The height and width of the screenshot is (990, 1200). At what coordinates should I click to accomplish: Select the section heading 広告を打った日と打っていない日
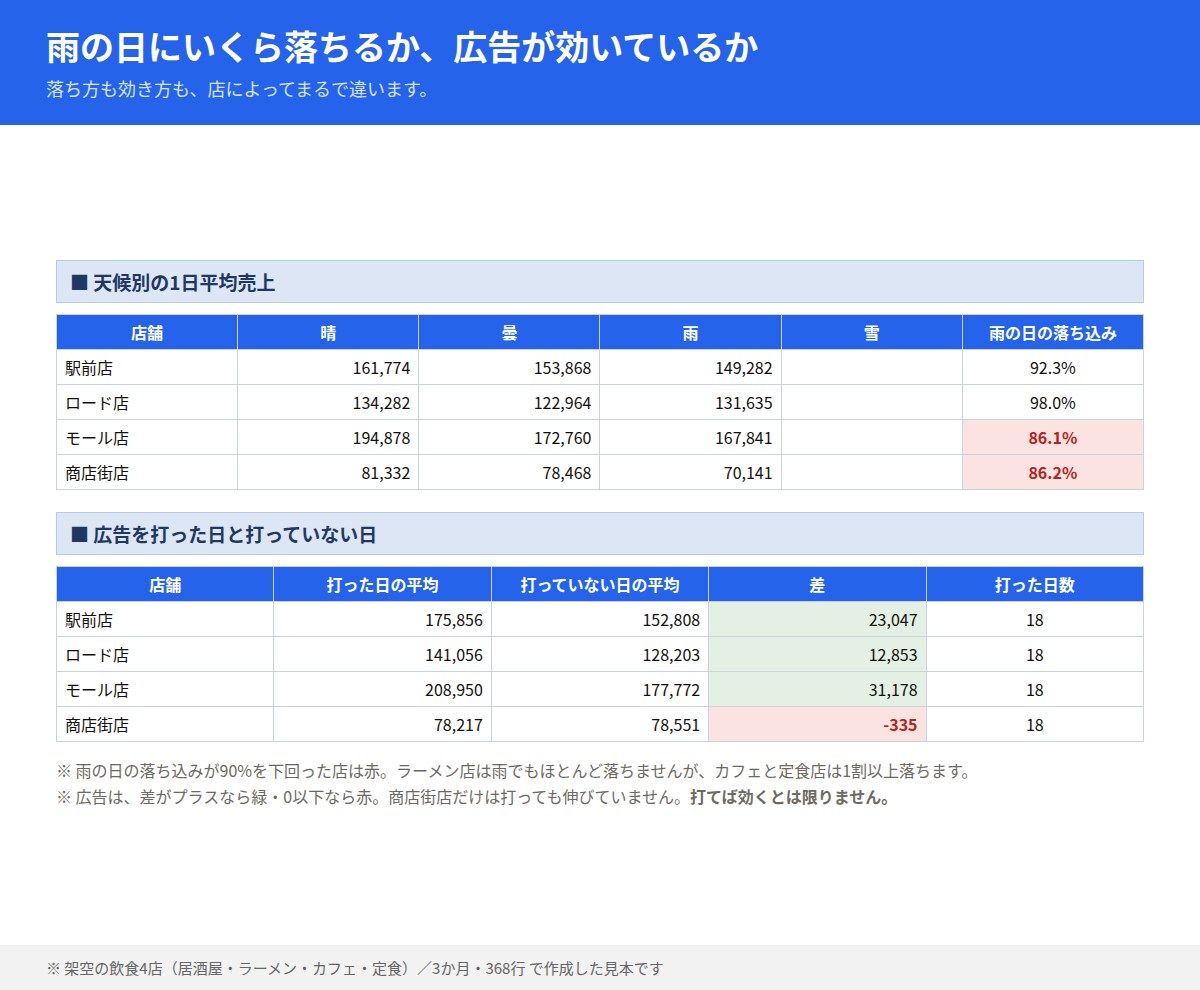click(600, 534)
